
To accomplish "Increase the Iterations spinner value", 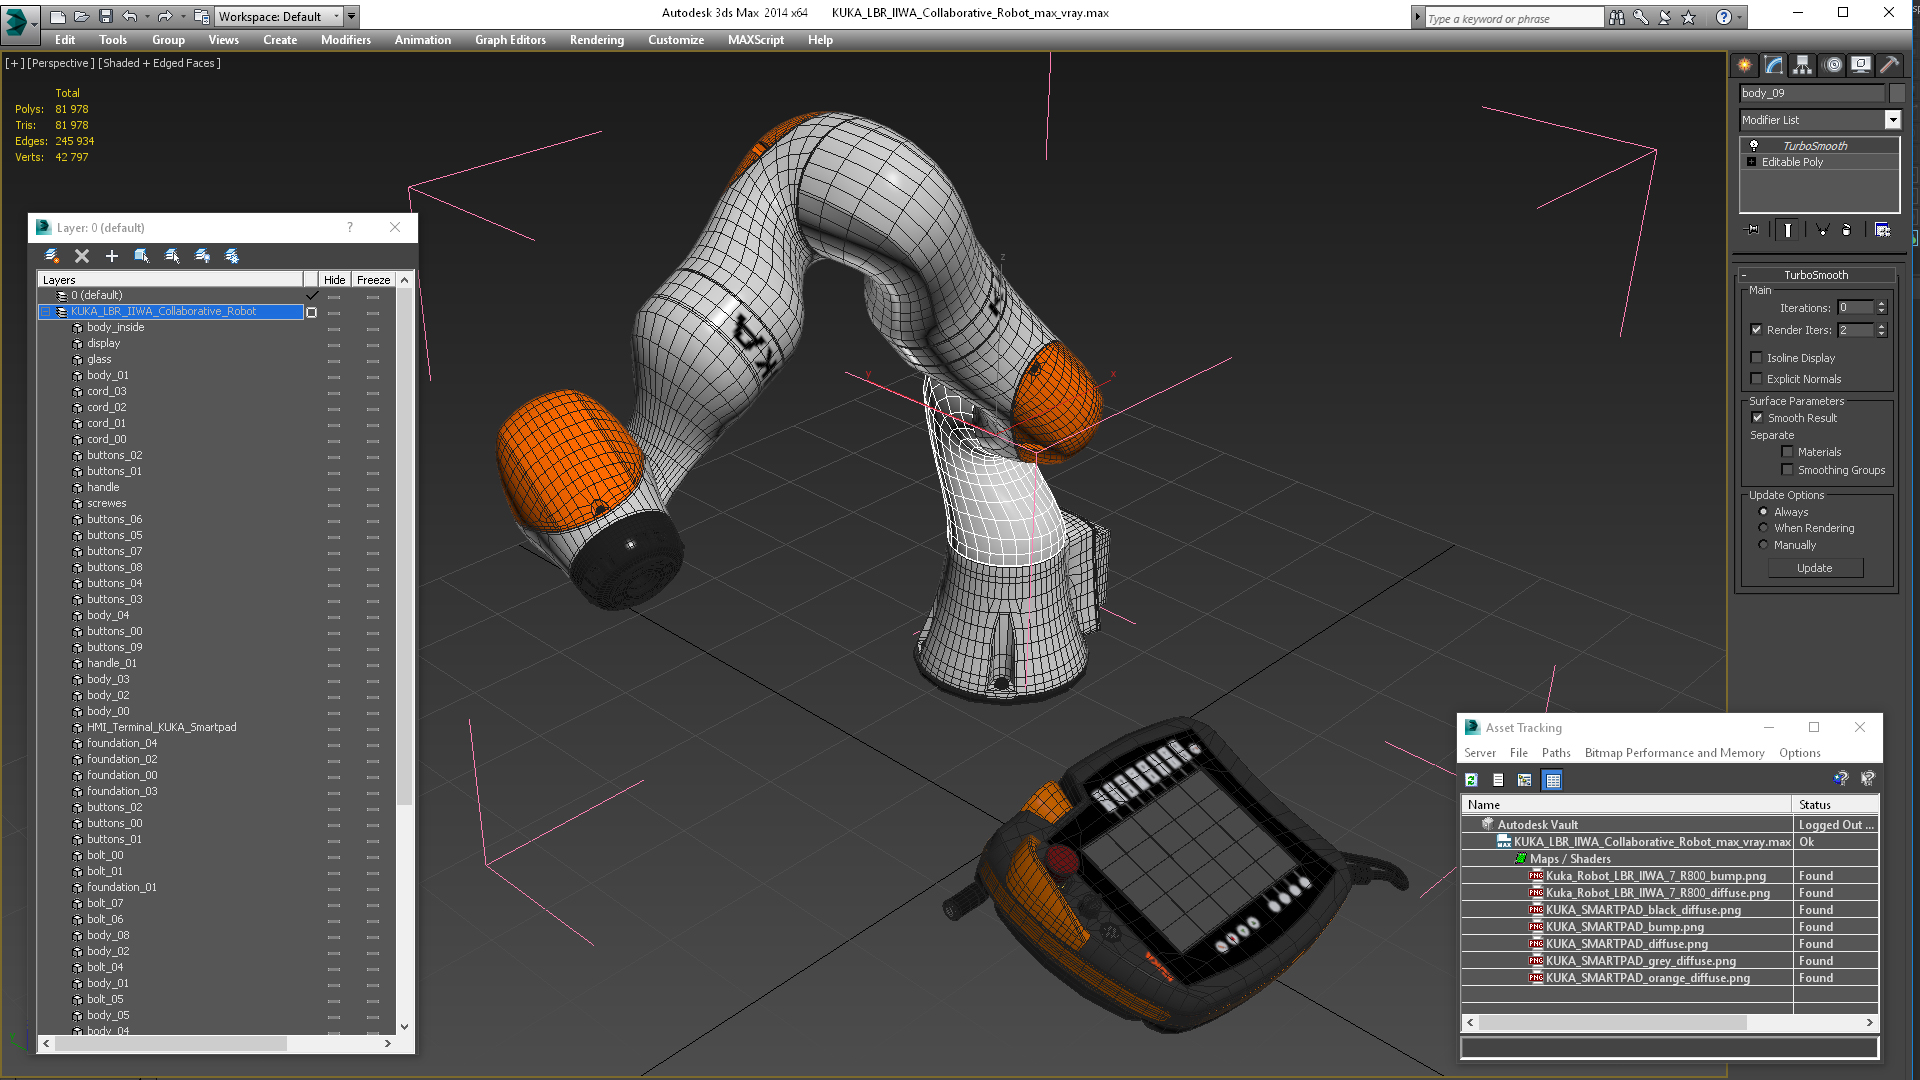I will 1881,304.
